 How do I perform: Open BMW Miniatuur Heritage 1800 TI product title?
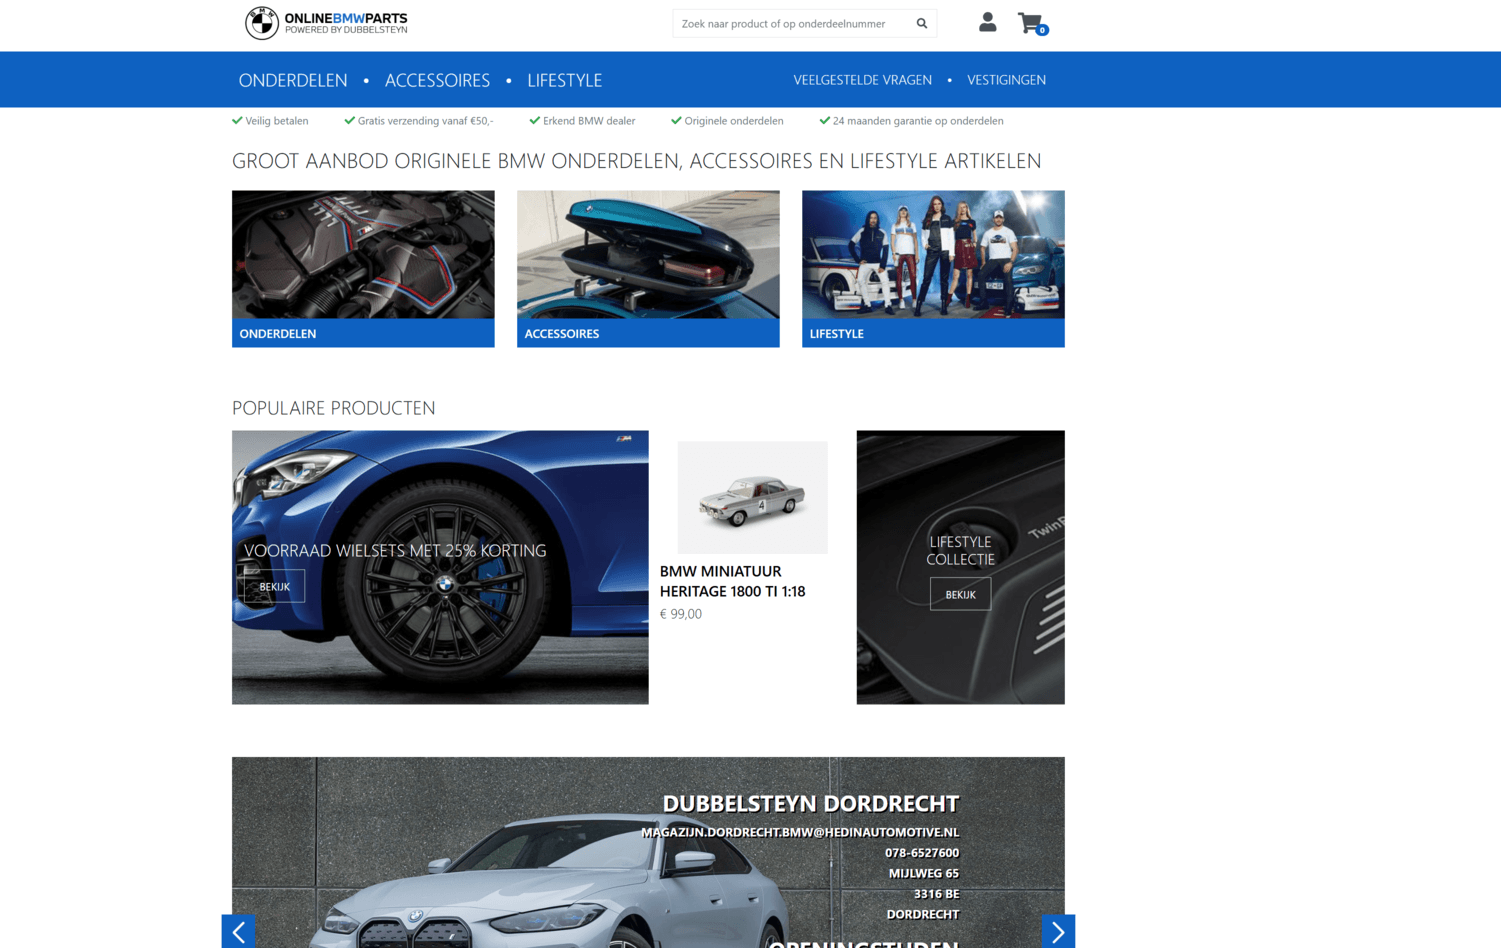pyautogui.click(x=733, y=581)
